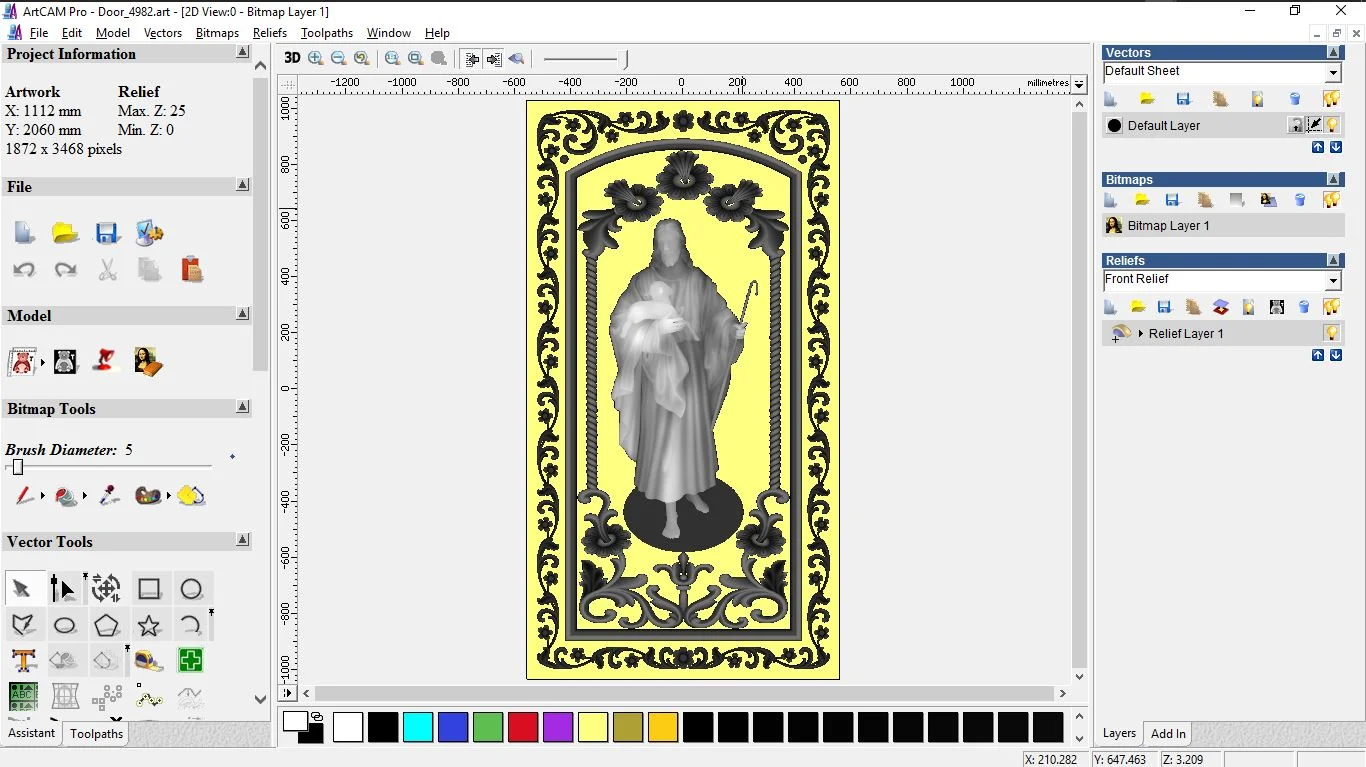Select the red paint brush tool
This screenshot has height=767, width=1366.
pos(23,495)
